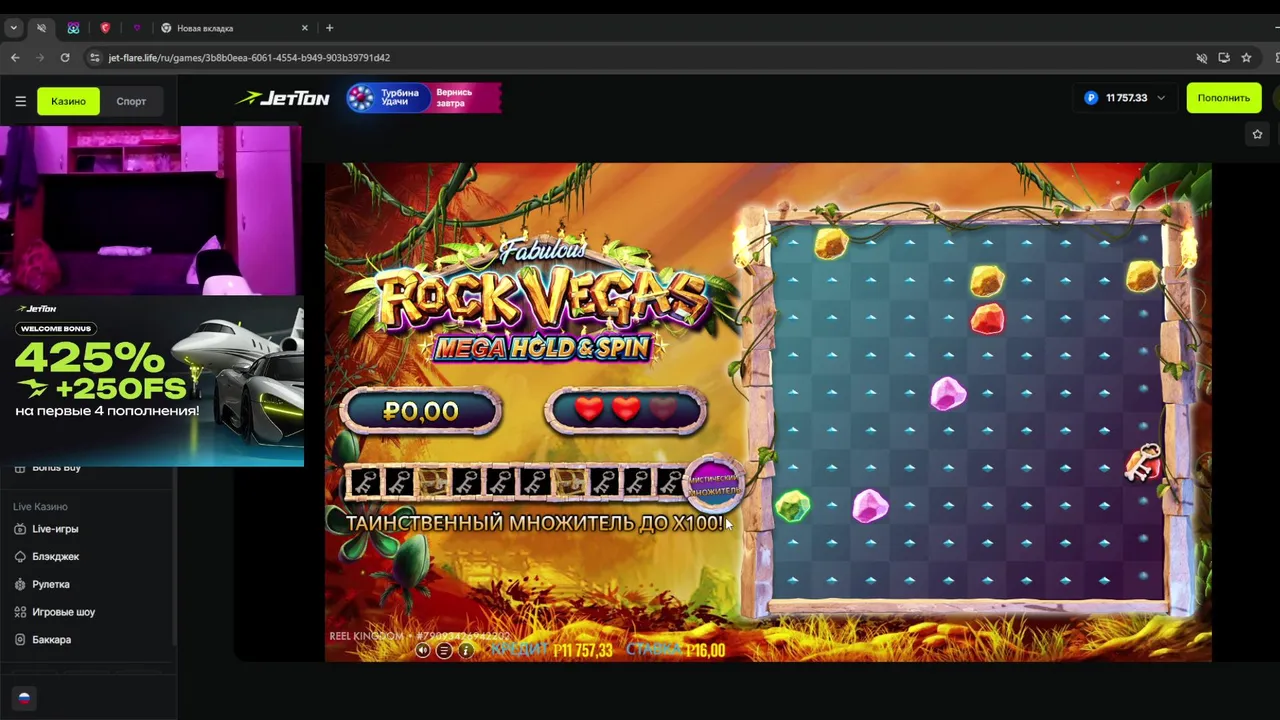Close the 'Новая вкладка' tab
This screenshot has width=1280, height=720.
[x=306, y=28]
